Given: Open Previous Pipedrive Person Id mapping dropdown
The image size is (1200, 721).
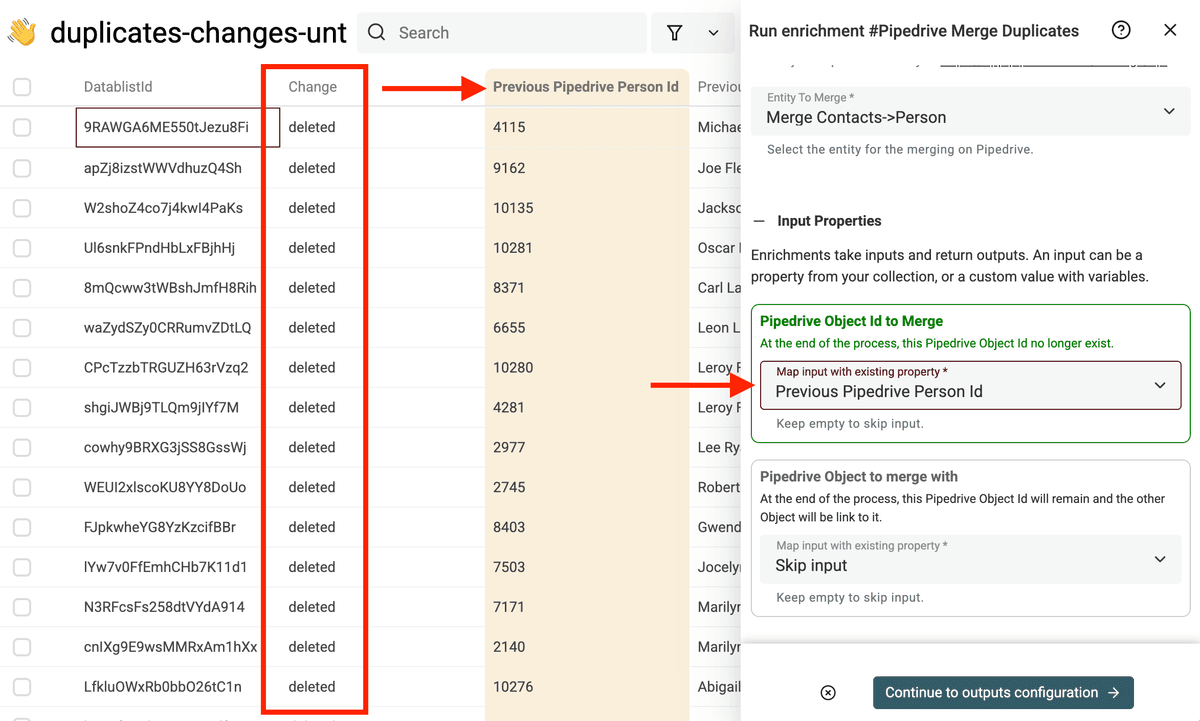Looking at the screenshot, I should [970, 385].
